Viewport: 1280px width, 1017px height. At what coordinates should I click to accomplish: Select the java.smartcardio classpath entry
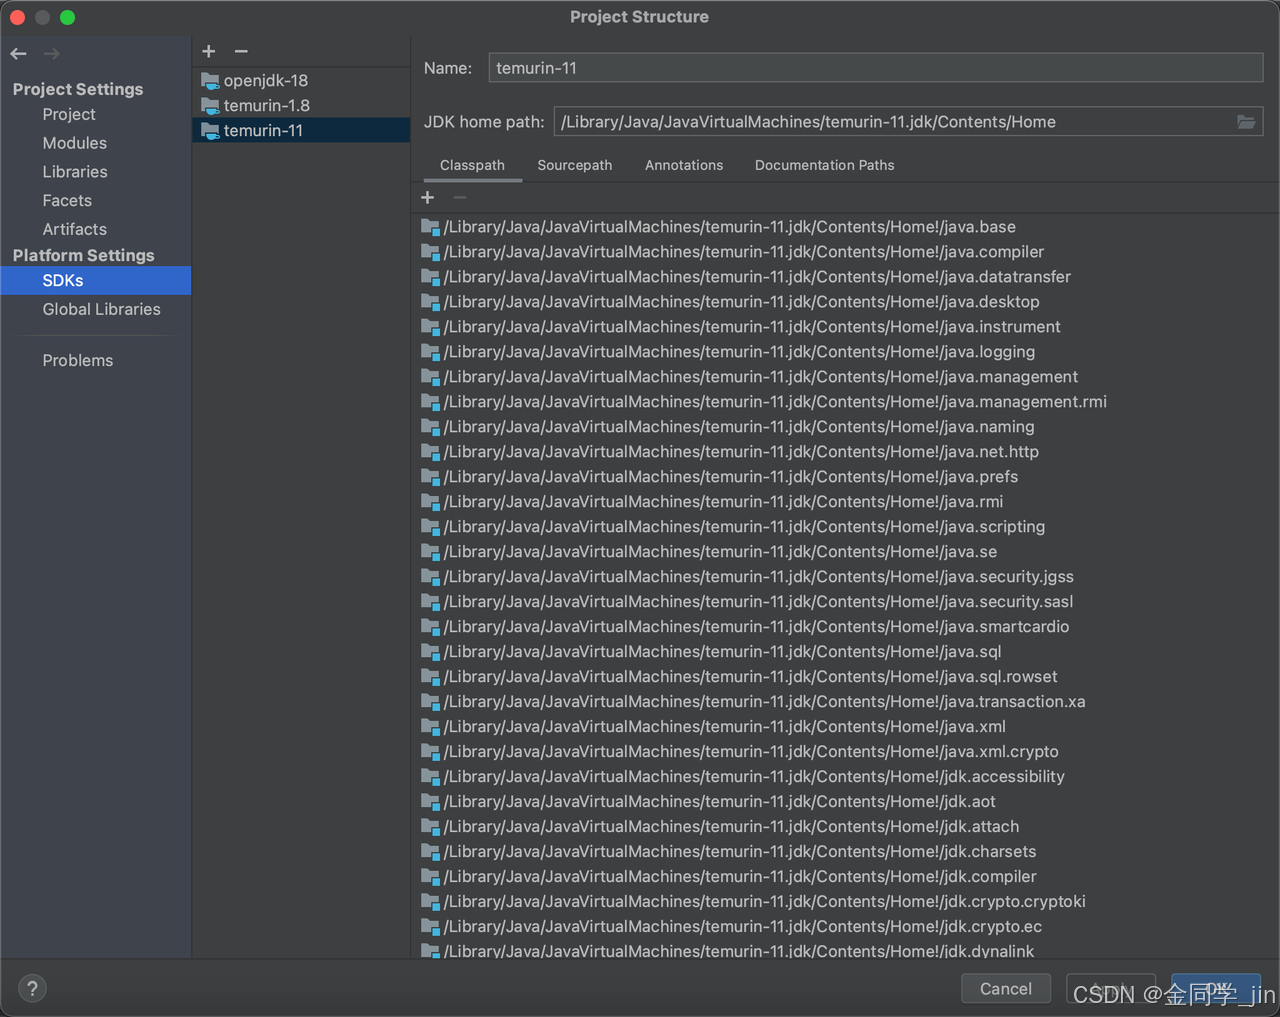click(x=756, y=627)
